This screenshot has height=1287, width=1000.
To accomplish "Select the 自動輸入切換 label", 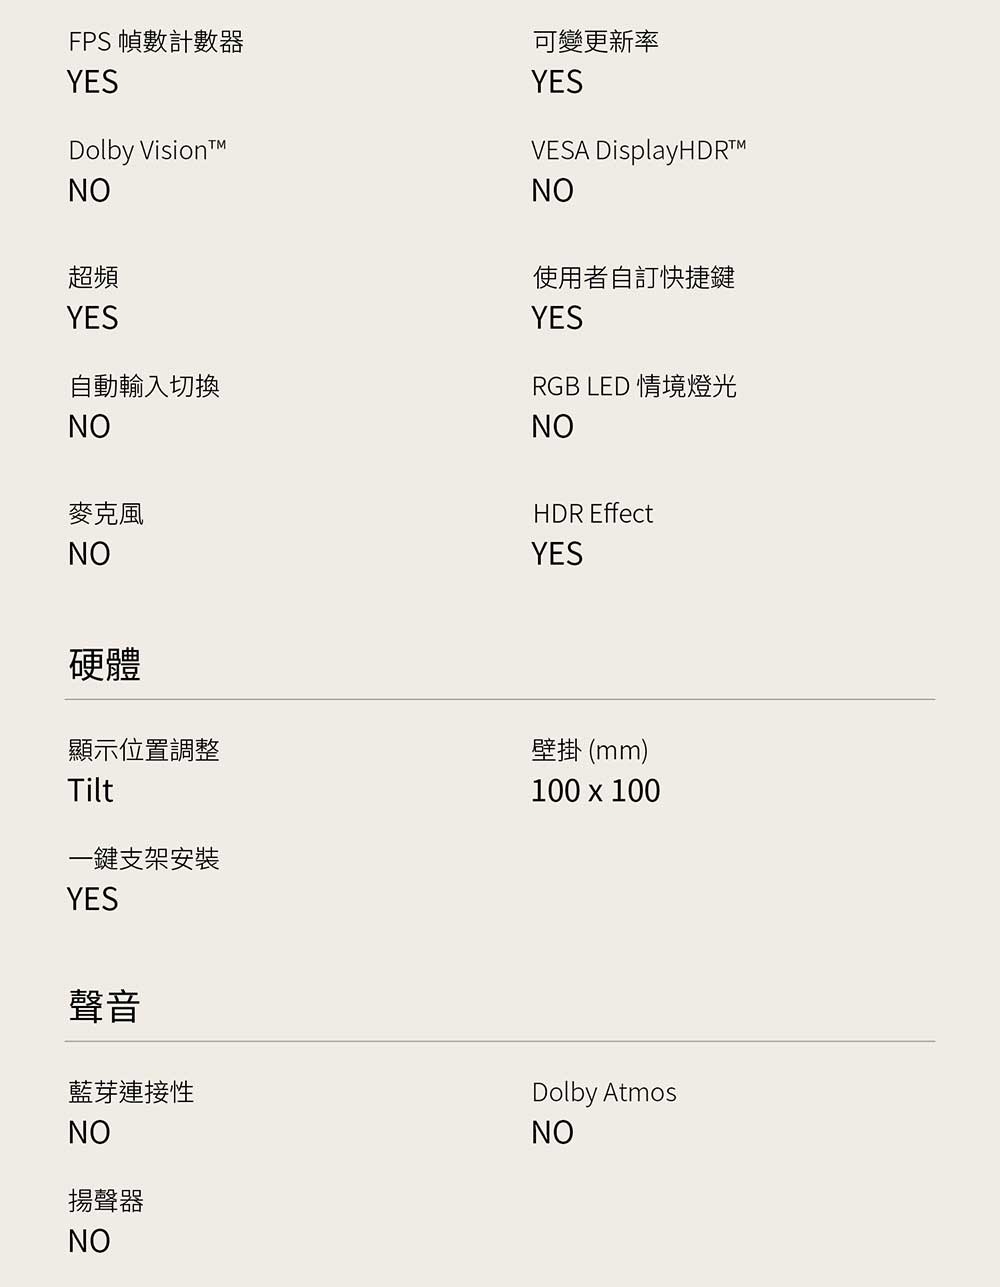I will [x=144, y=386].
